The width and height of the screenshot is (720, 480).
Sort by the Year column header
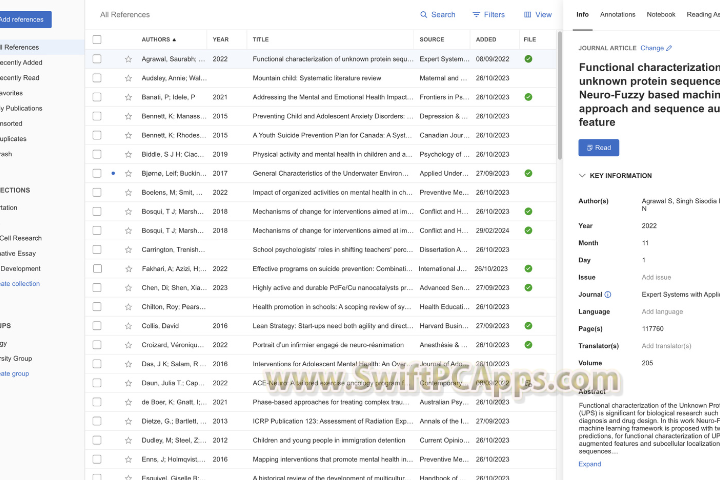220,40
